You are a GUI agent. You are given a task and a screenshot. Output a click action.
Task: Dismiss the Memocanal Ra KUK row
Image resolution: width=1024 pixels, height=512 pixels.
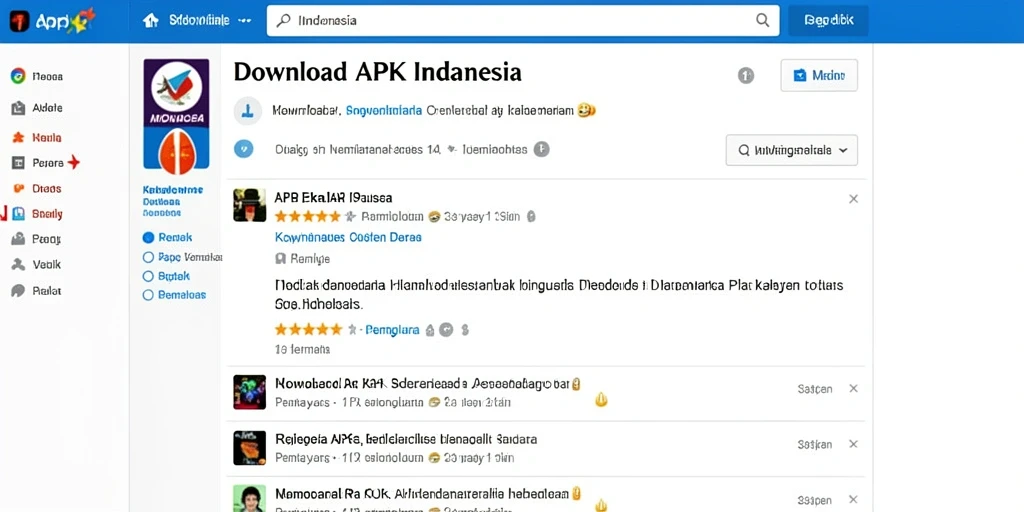click(x=853, y=500)
